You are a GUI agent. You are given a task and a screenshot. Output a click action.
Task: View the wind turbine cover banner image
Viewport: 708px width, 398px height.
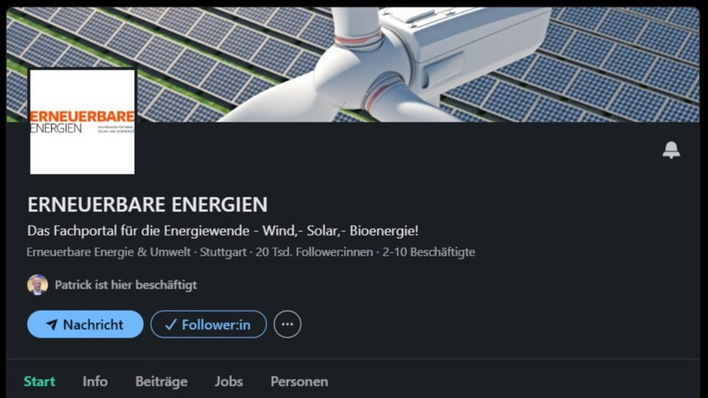(353, 64)
